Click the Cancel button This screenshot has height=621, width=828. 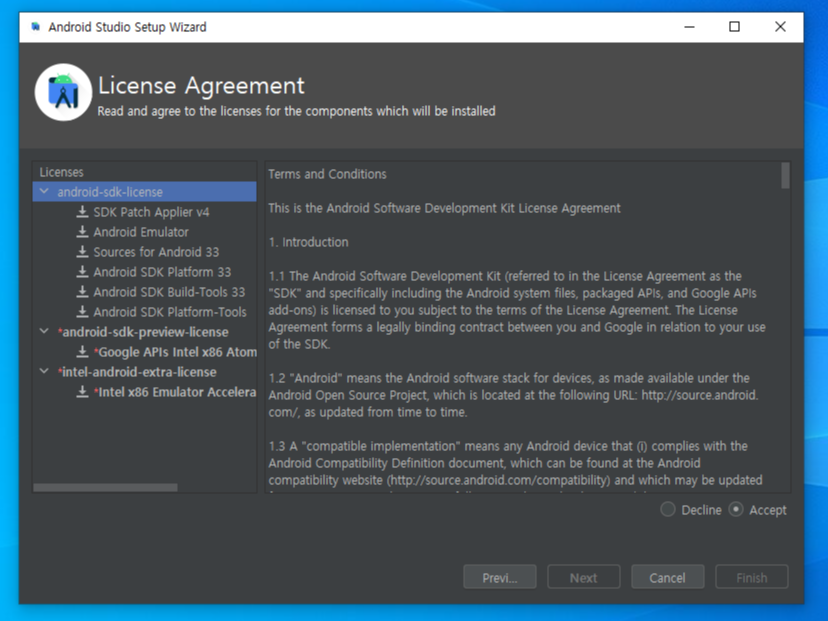(667, 577)
